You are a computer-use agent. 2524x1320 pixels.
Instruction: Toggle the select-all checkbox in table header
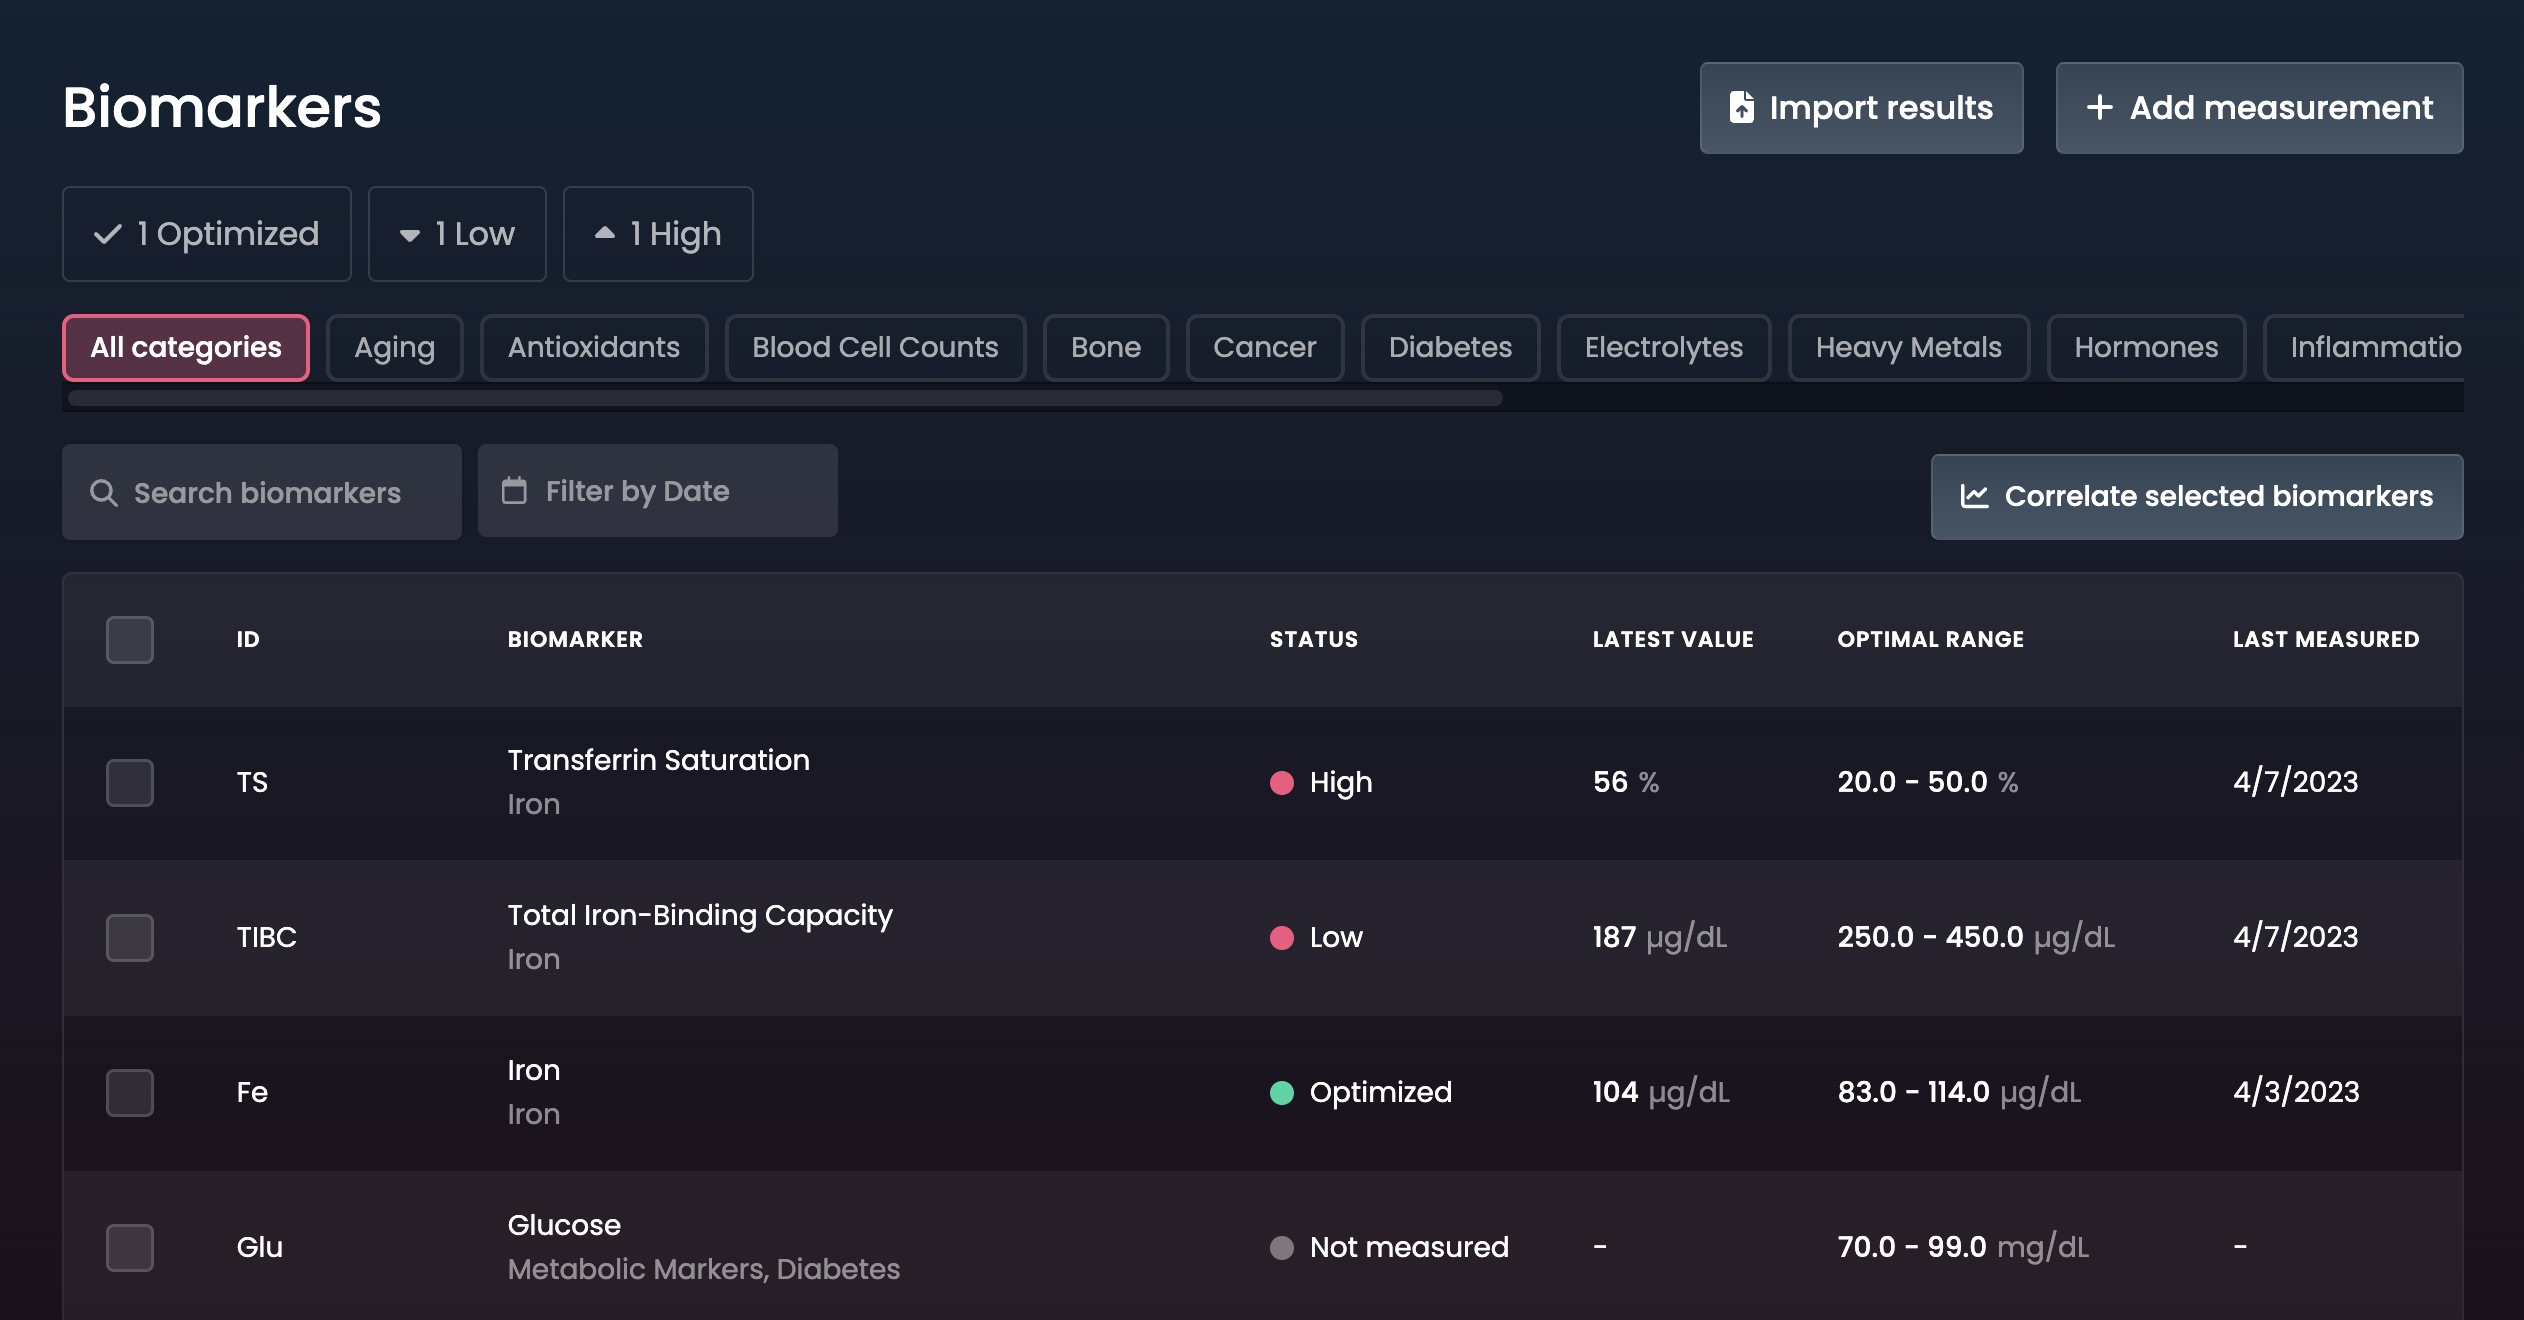click(130, 639)
